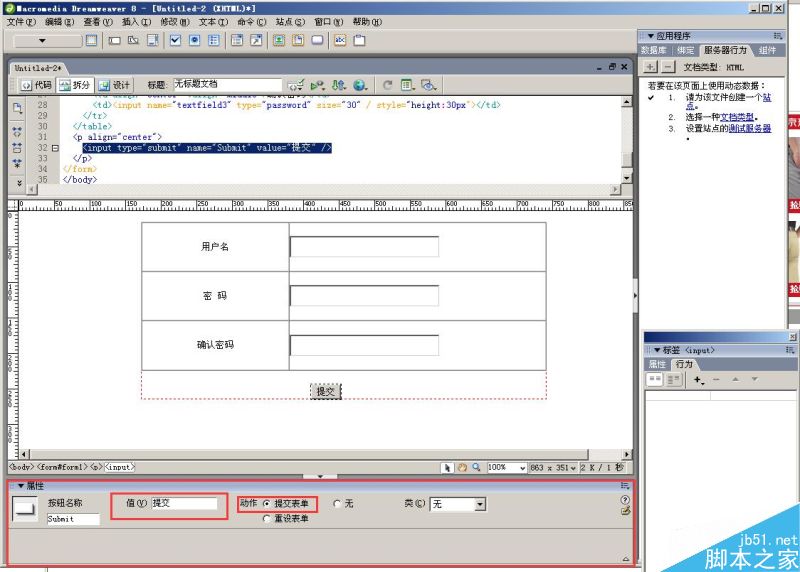
Task: Insert a textarea from the Insert bar
Action: [153, 40]
